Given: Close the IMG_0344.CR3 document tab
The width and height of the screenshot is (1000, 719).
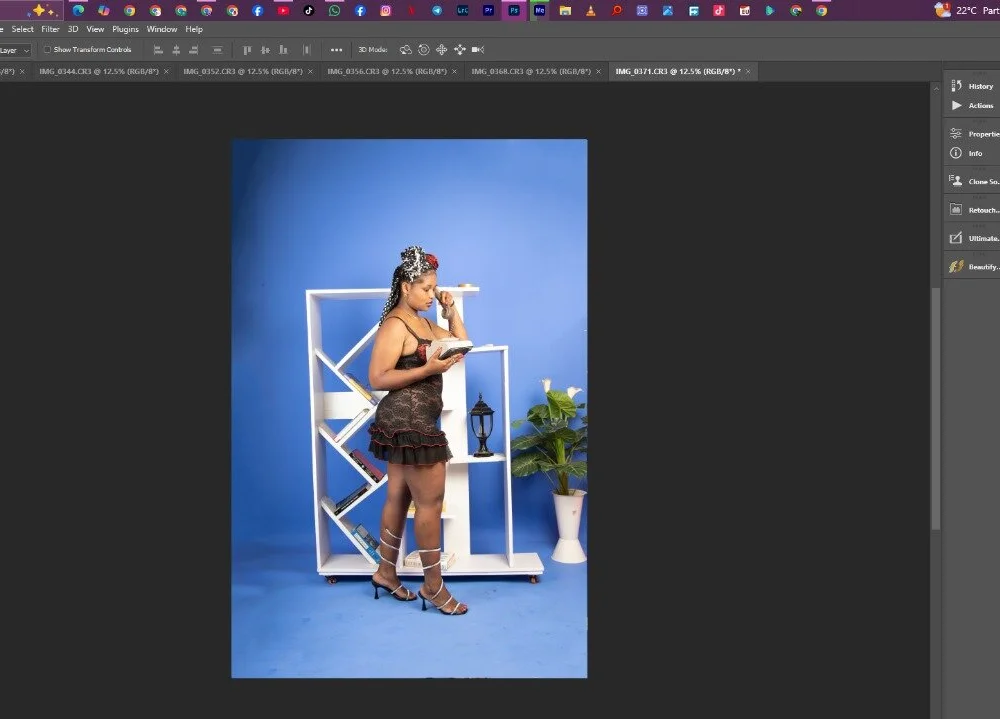Looking at the screenshot, I should pyautogui.click(x=166, y=71).
